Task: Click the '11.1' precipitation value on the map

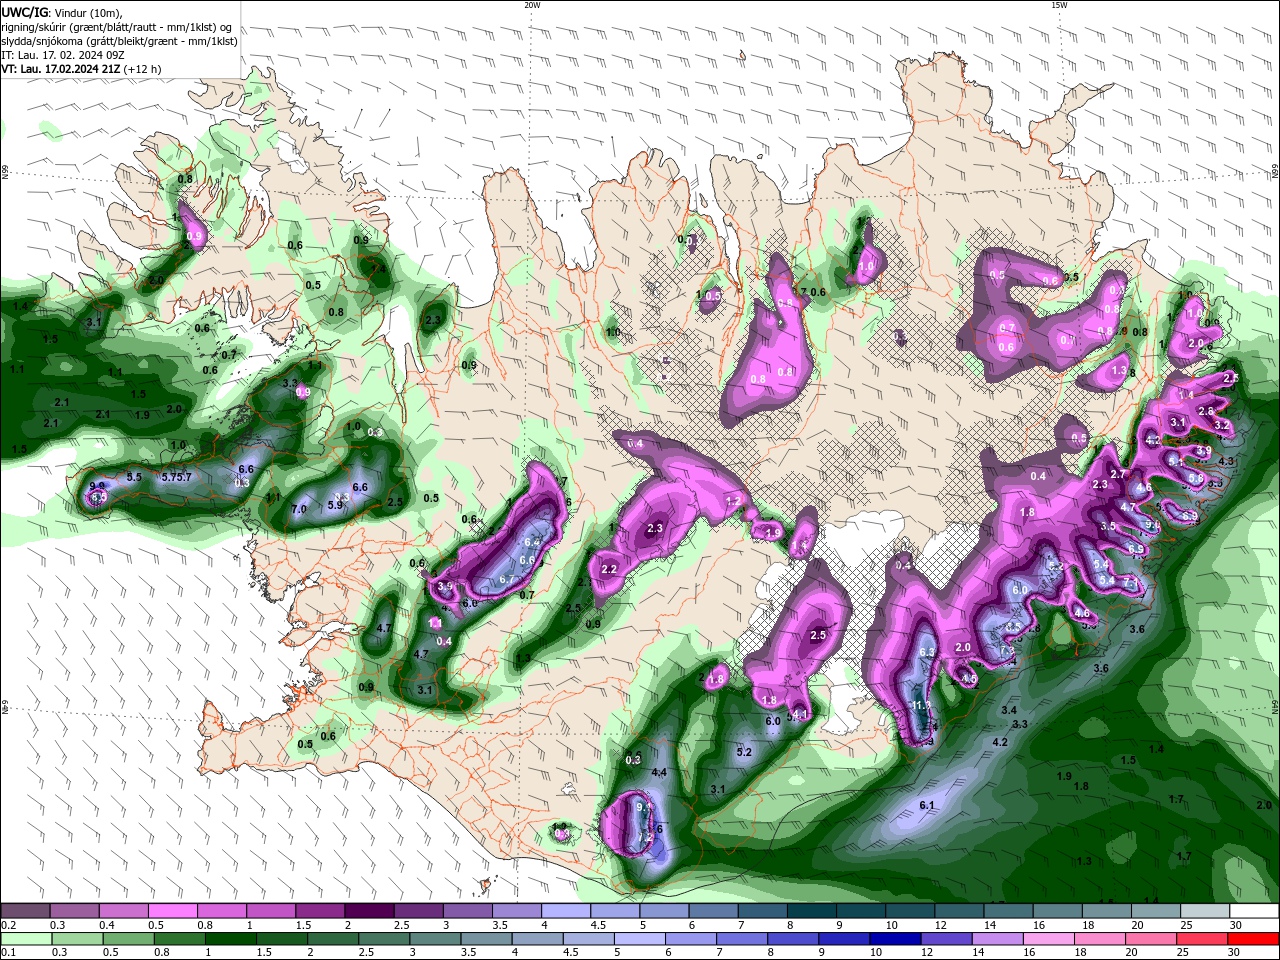Action: pos(922,705)
